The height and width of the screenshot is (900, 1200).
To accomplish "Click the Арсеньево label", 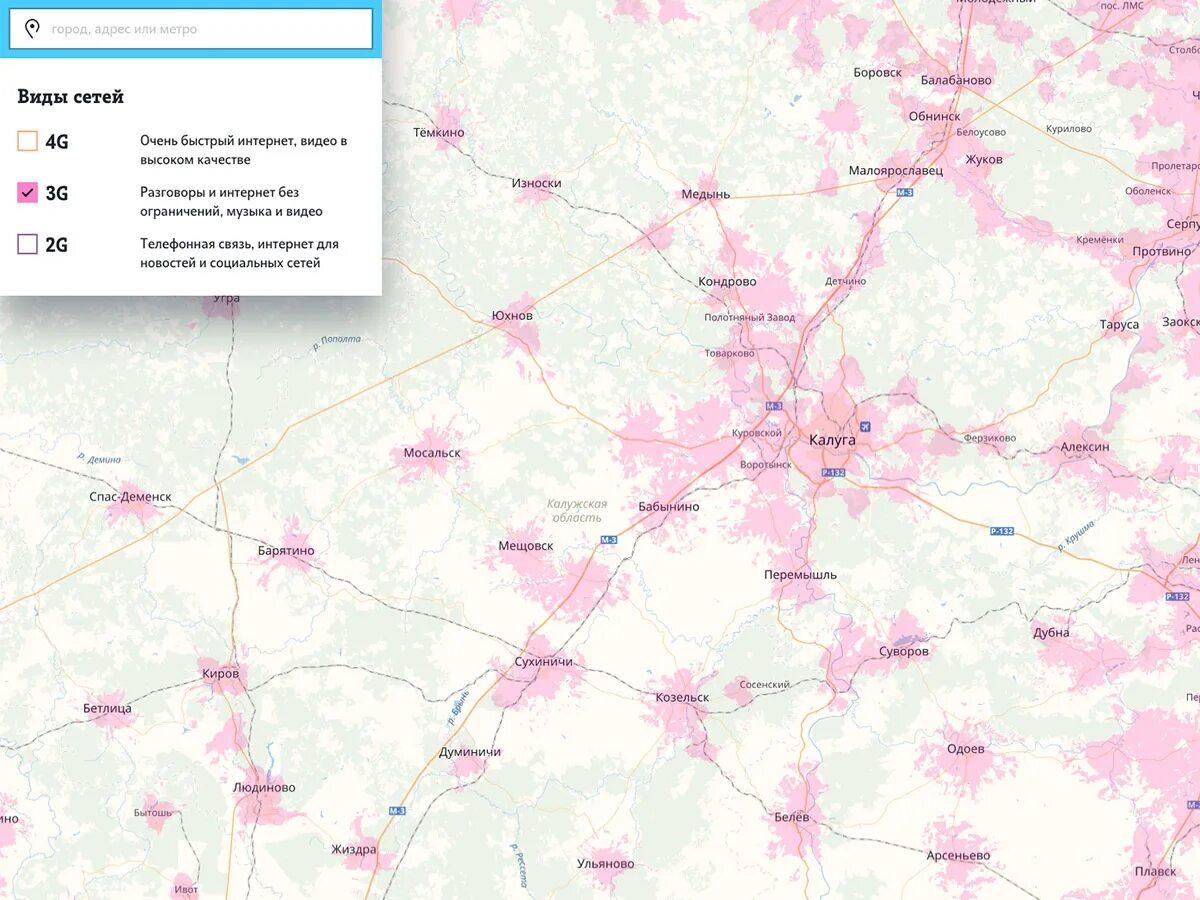I will [x=957, y=856].
